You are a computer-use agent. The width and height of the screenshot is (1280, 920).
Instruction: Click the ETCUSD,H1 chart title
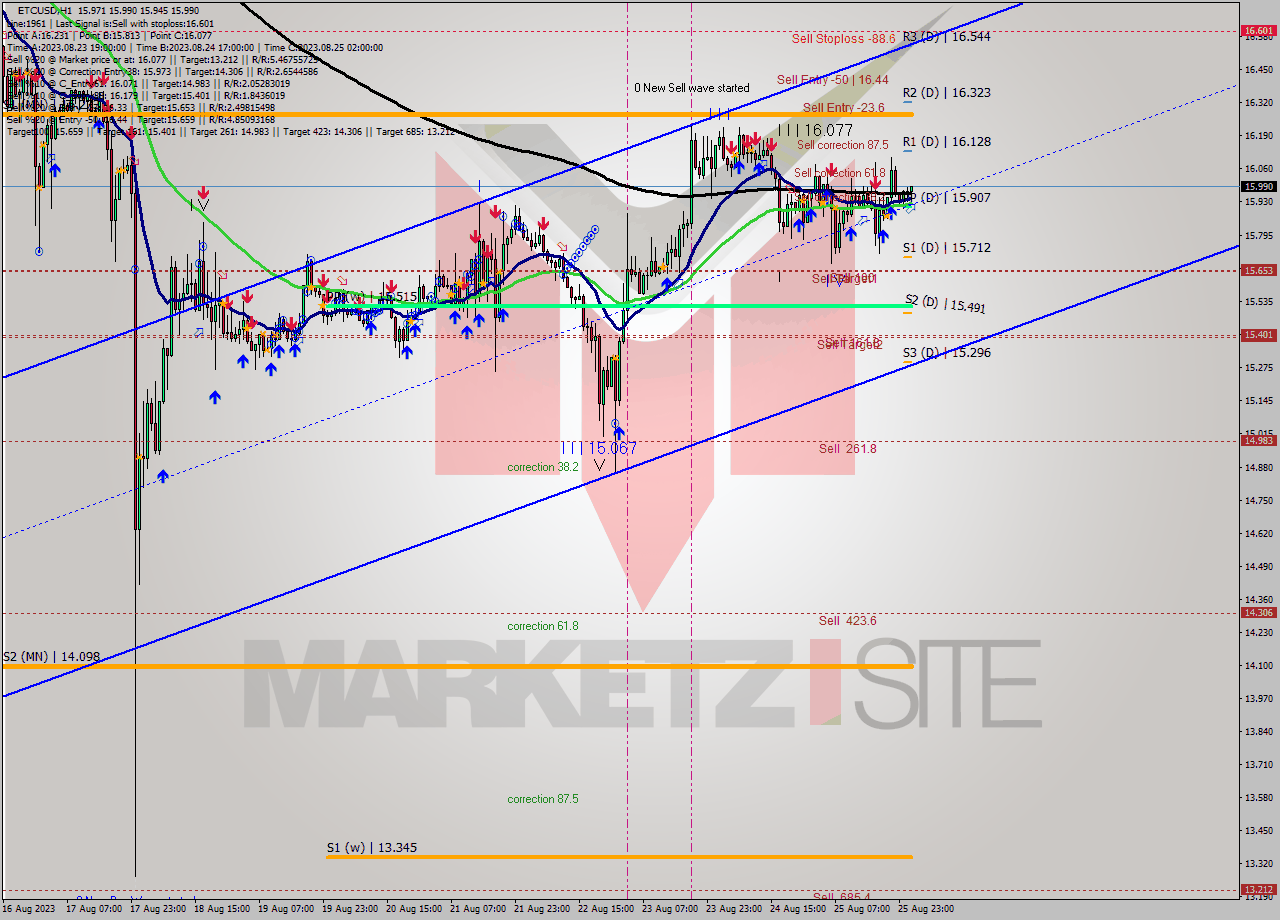(x=44, y=10)
